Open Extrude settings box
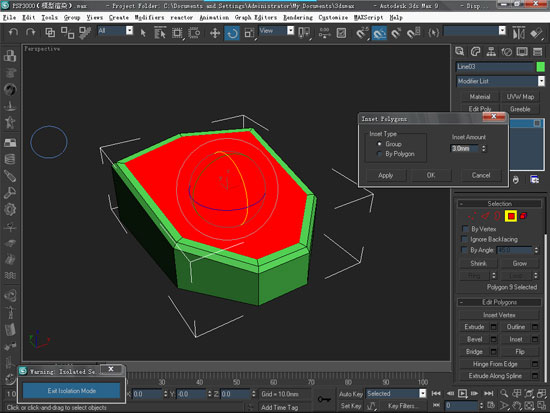 (494, 327)
